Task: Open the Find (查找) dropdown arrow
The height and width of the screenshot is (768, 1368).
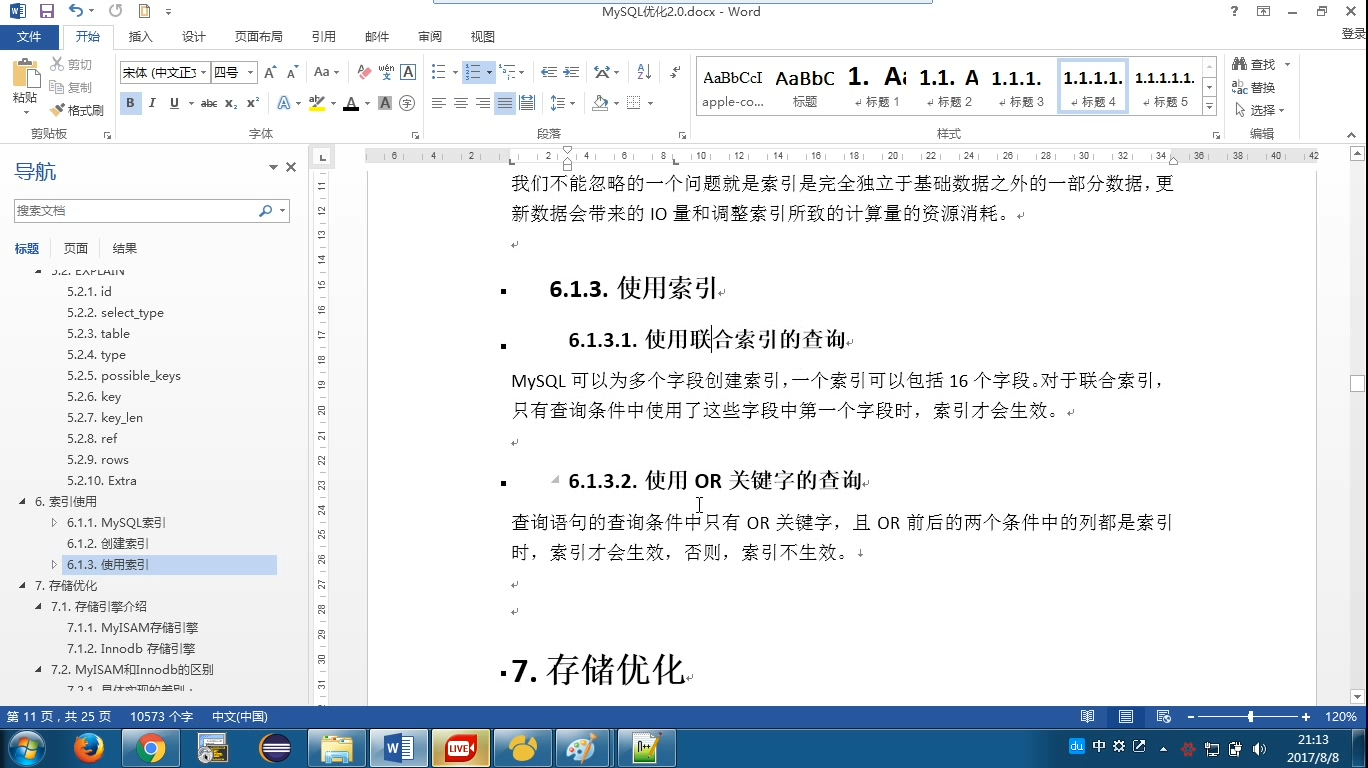Action: 1287,65
